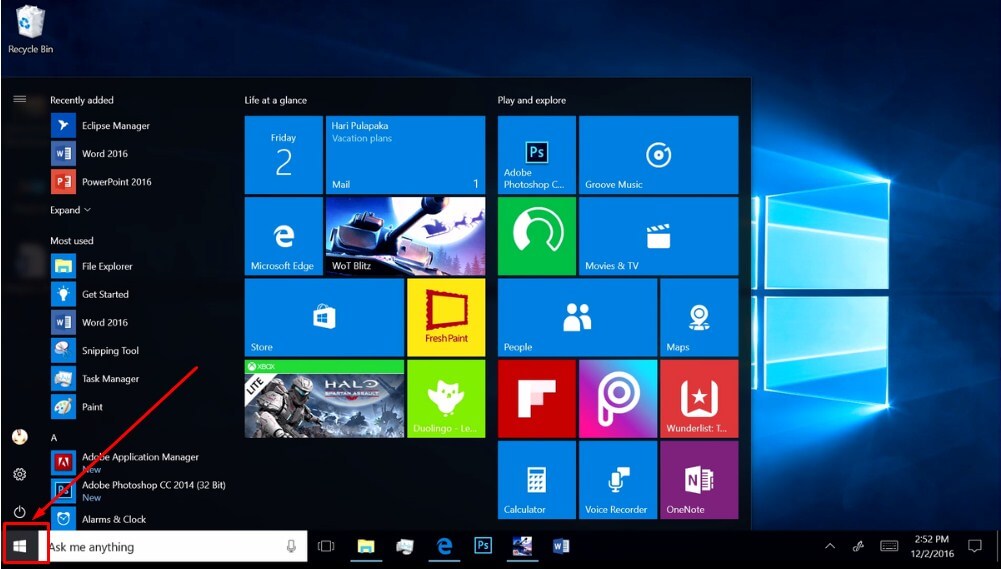Open File Explorer from Most used
This screenshot has height=569, width=1001.
click(x=93, y=266)
